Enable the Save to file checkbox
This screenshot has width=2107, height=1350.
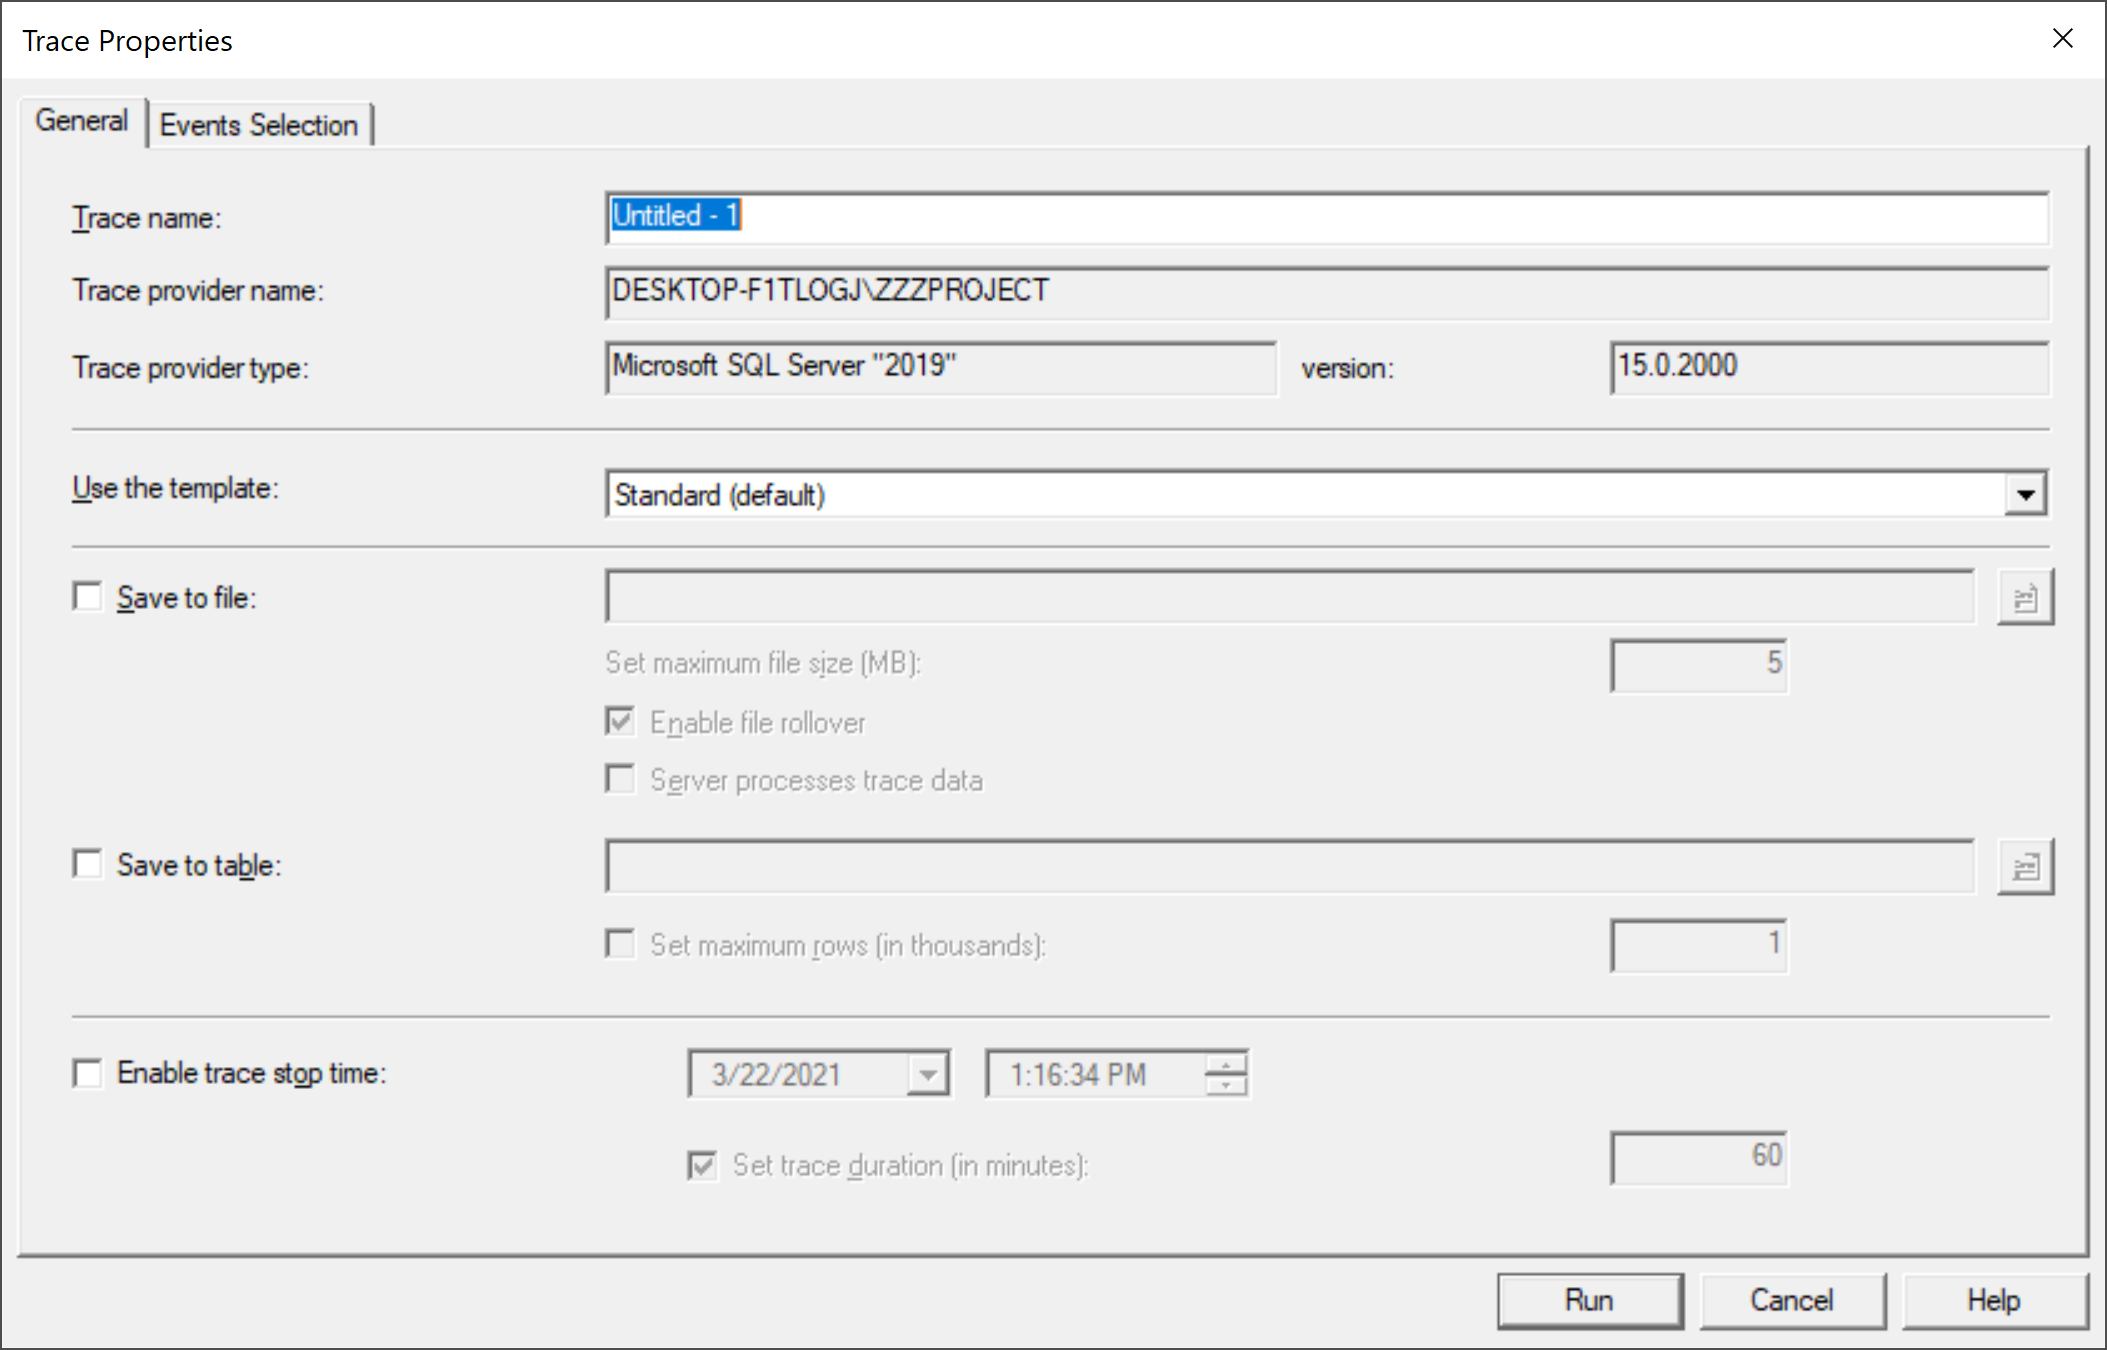[88, 597]
